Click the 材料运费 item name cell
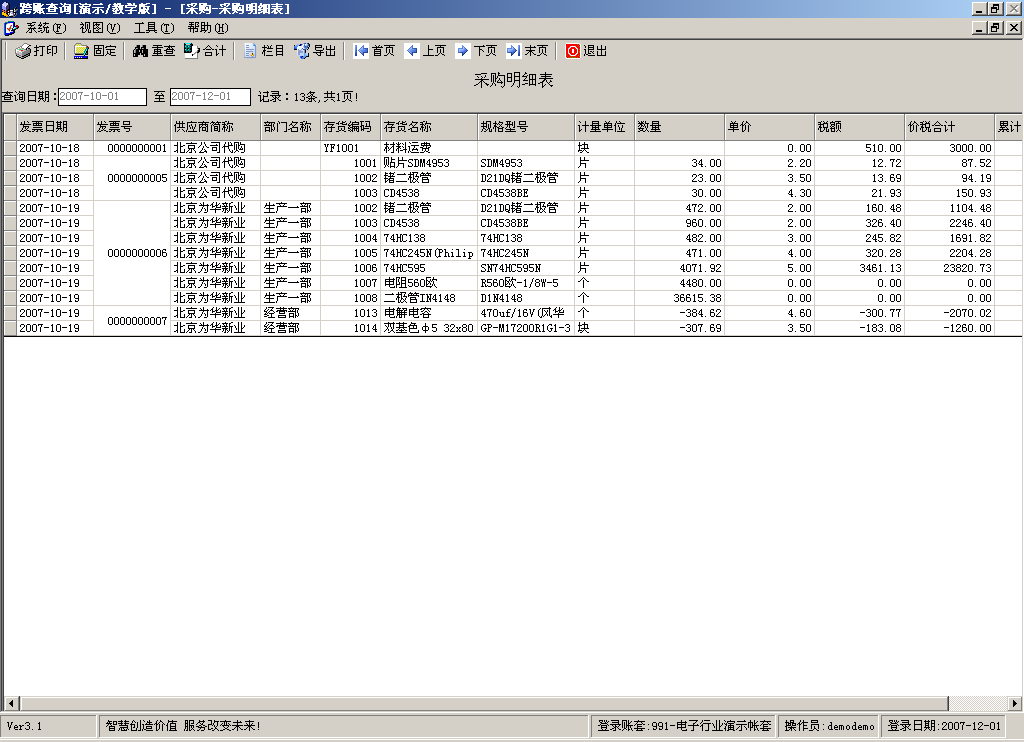The image size is (1024, 742). 429,148
